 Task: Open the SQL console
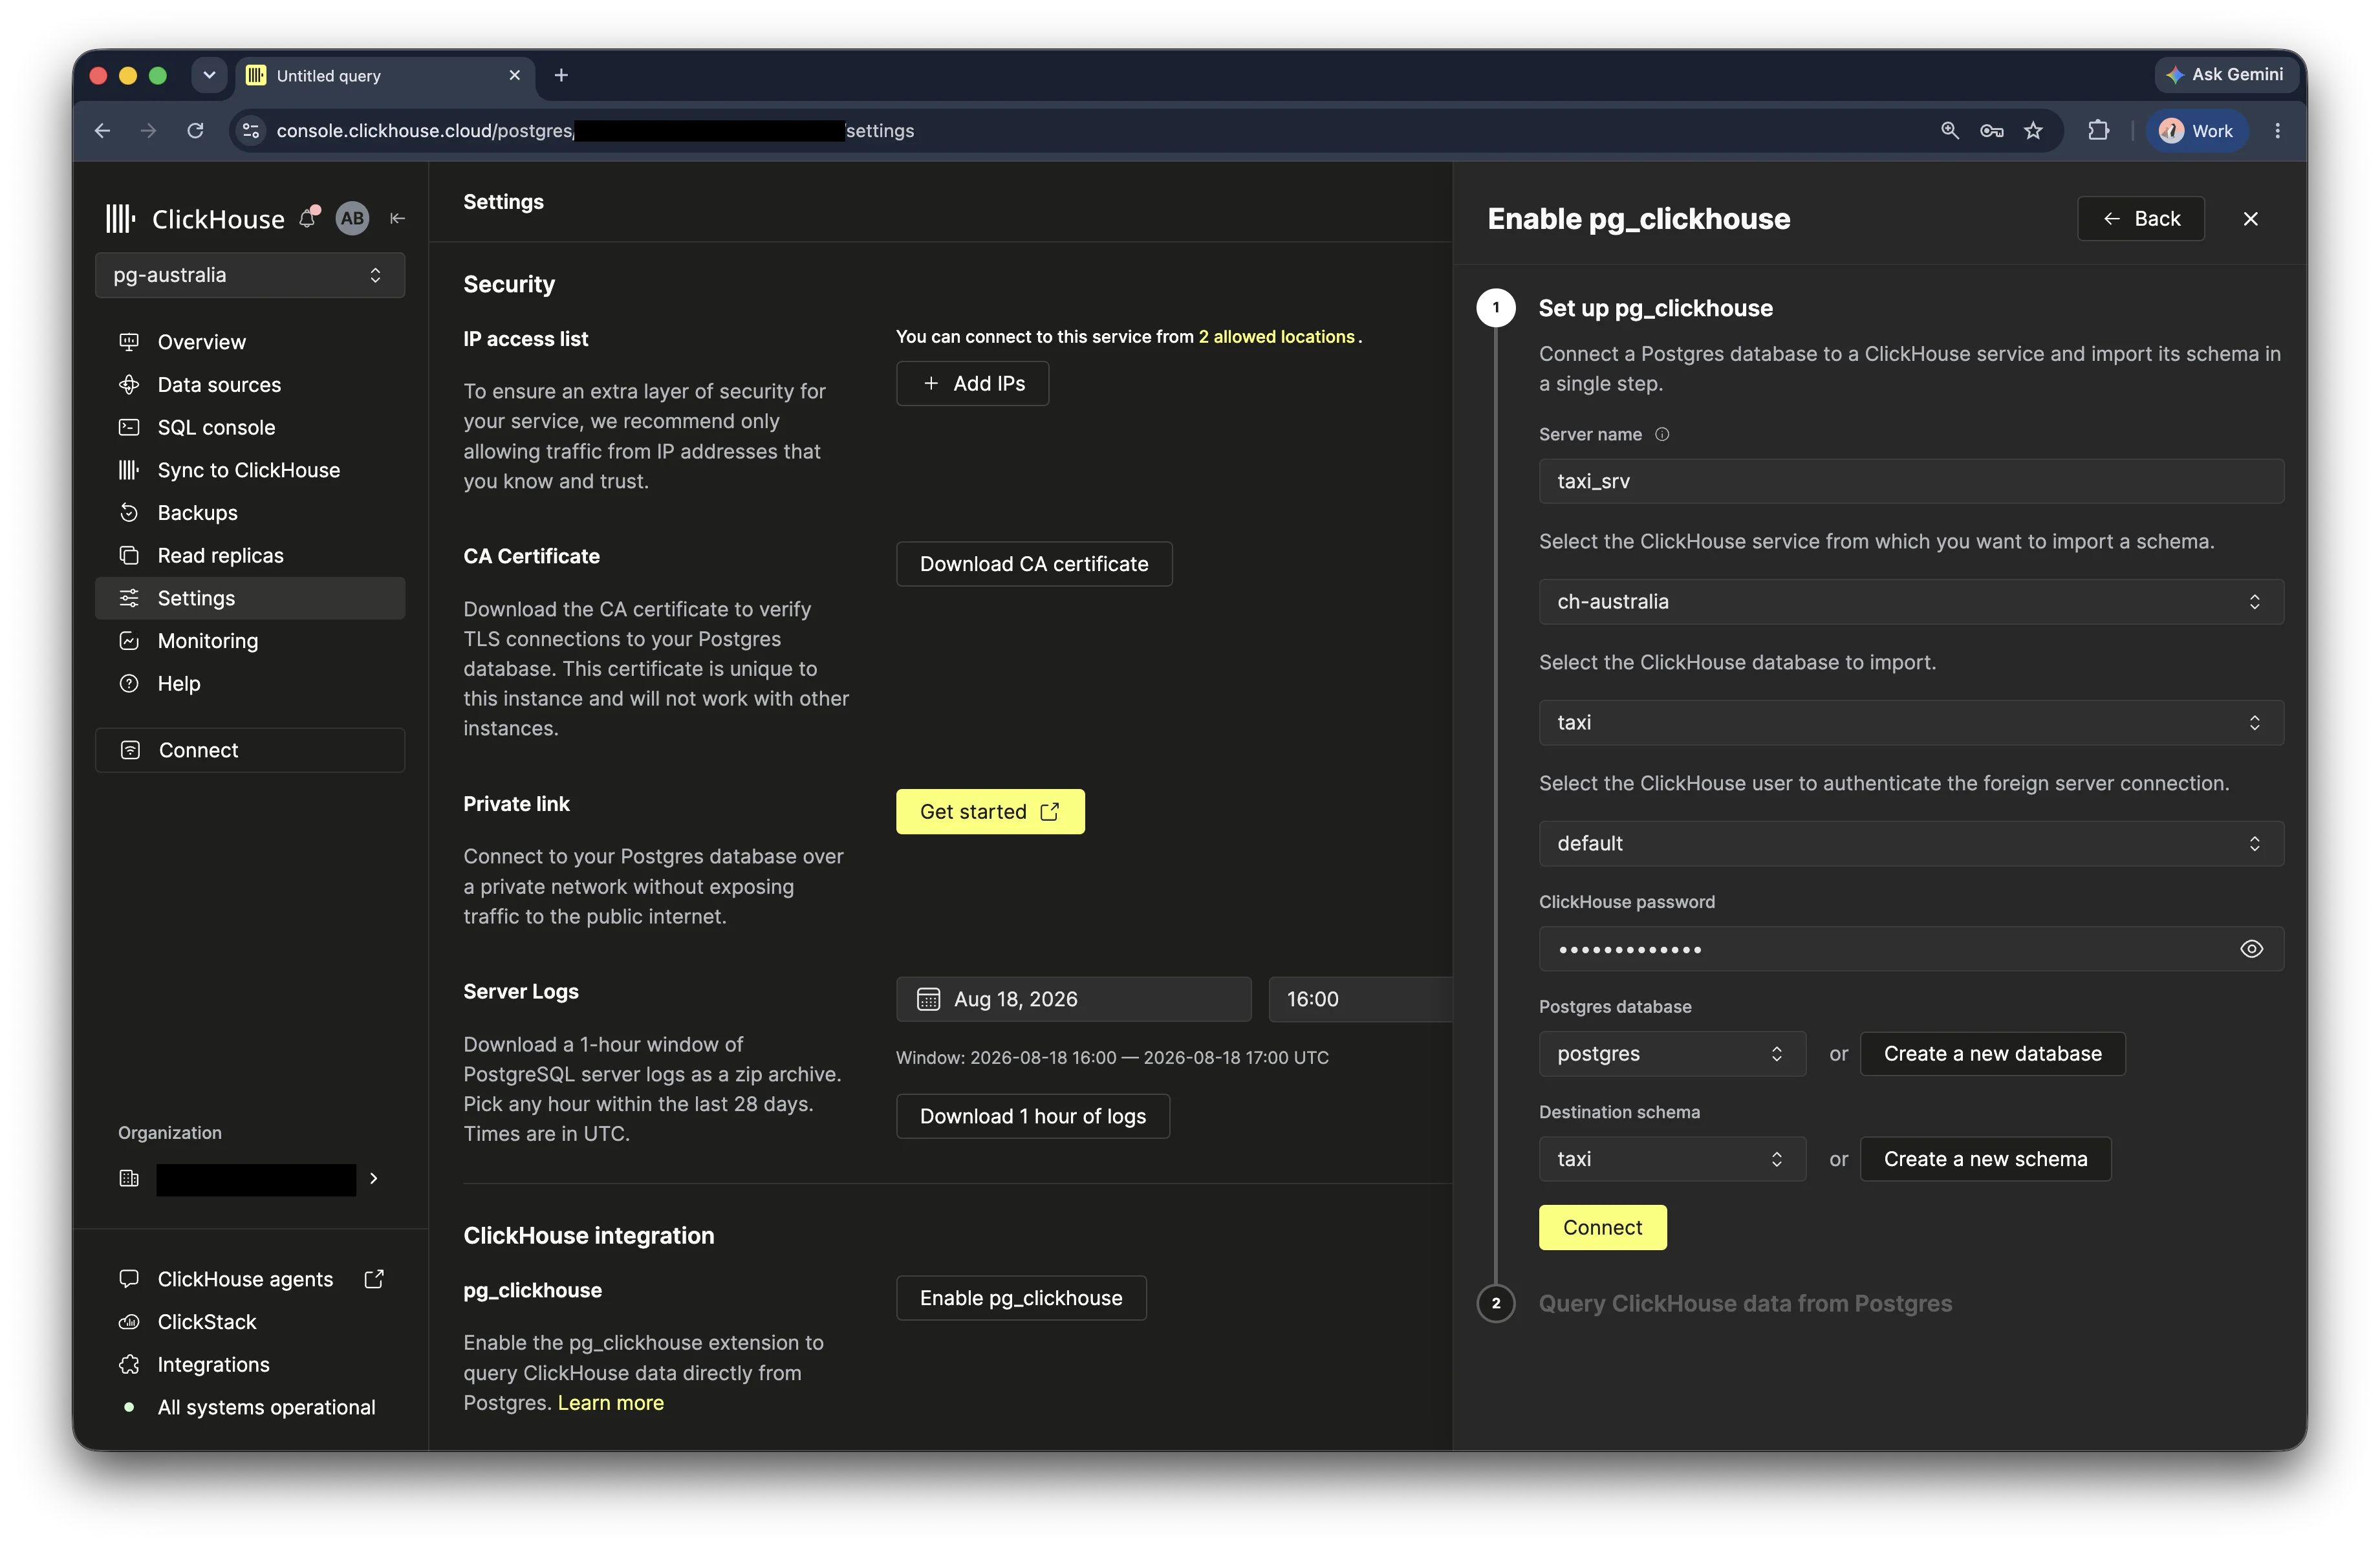click(250, 427)
